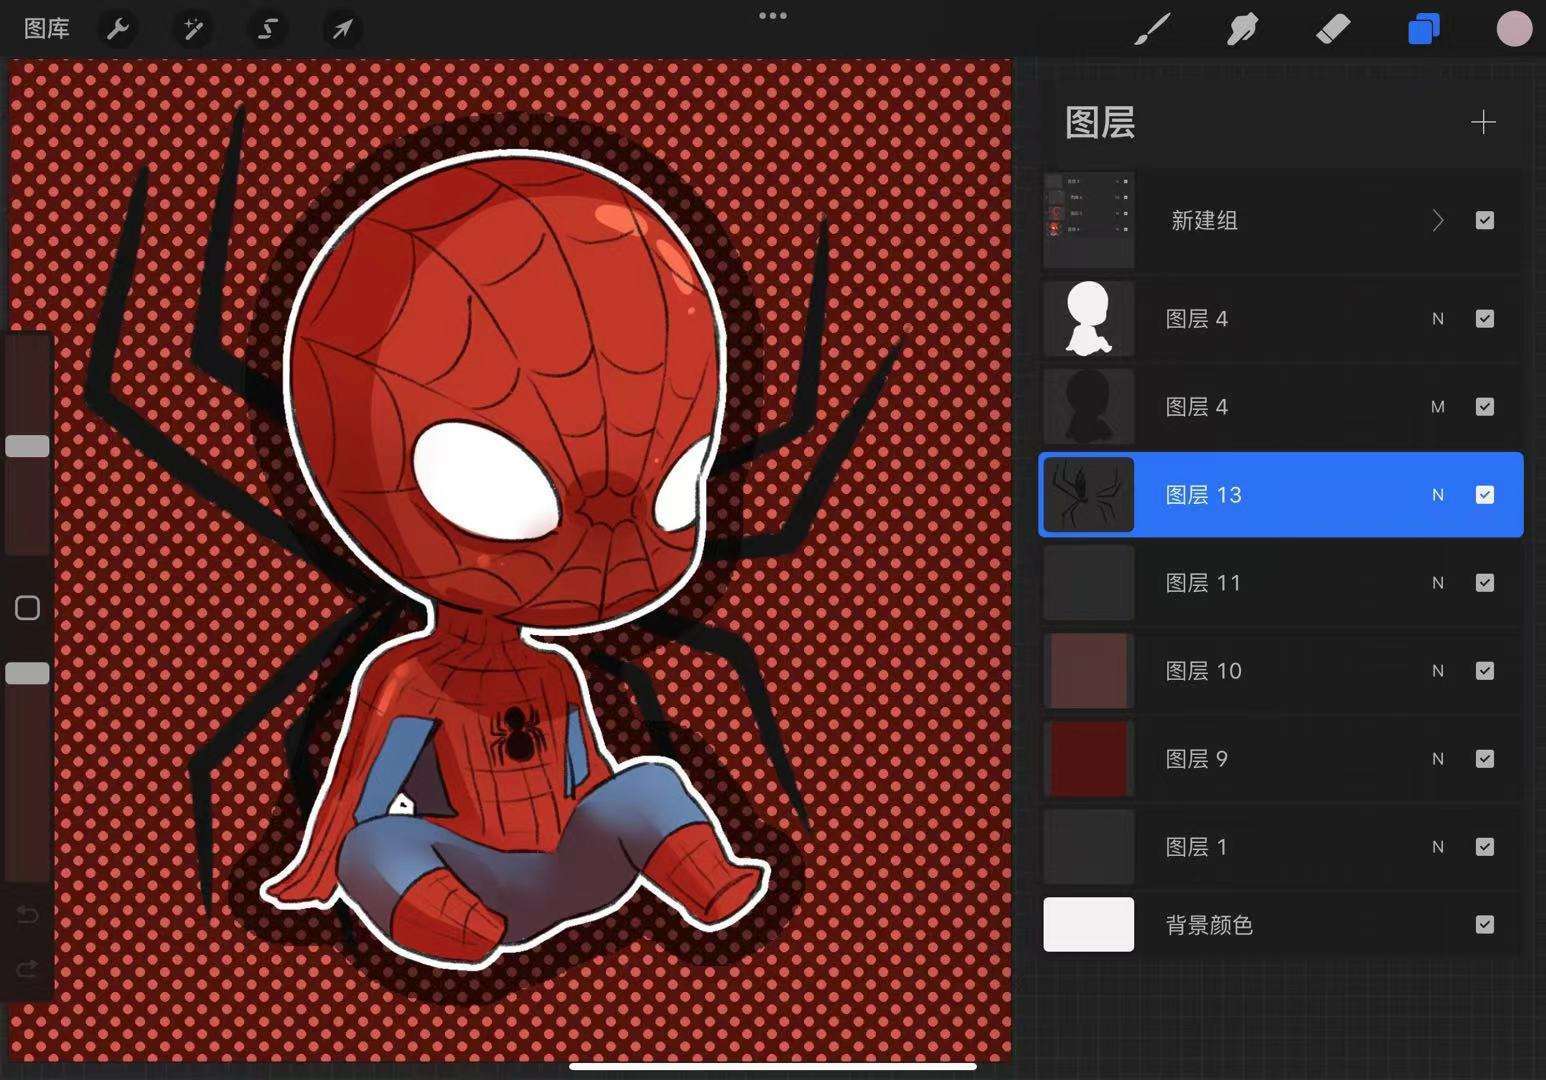
Task: Tap the 图层 1 thumbnail
Action: tap(1089, 847)
